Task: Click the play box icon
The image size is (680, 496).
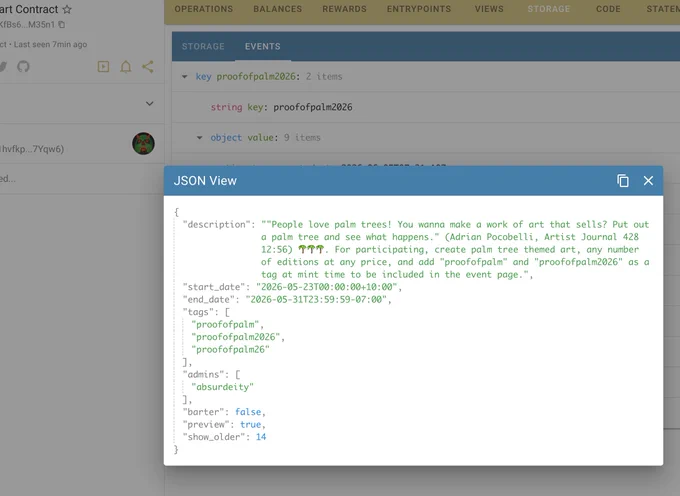Action: pyautogui.click(x=103, y=67)
